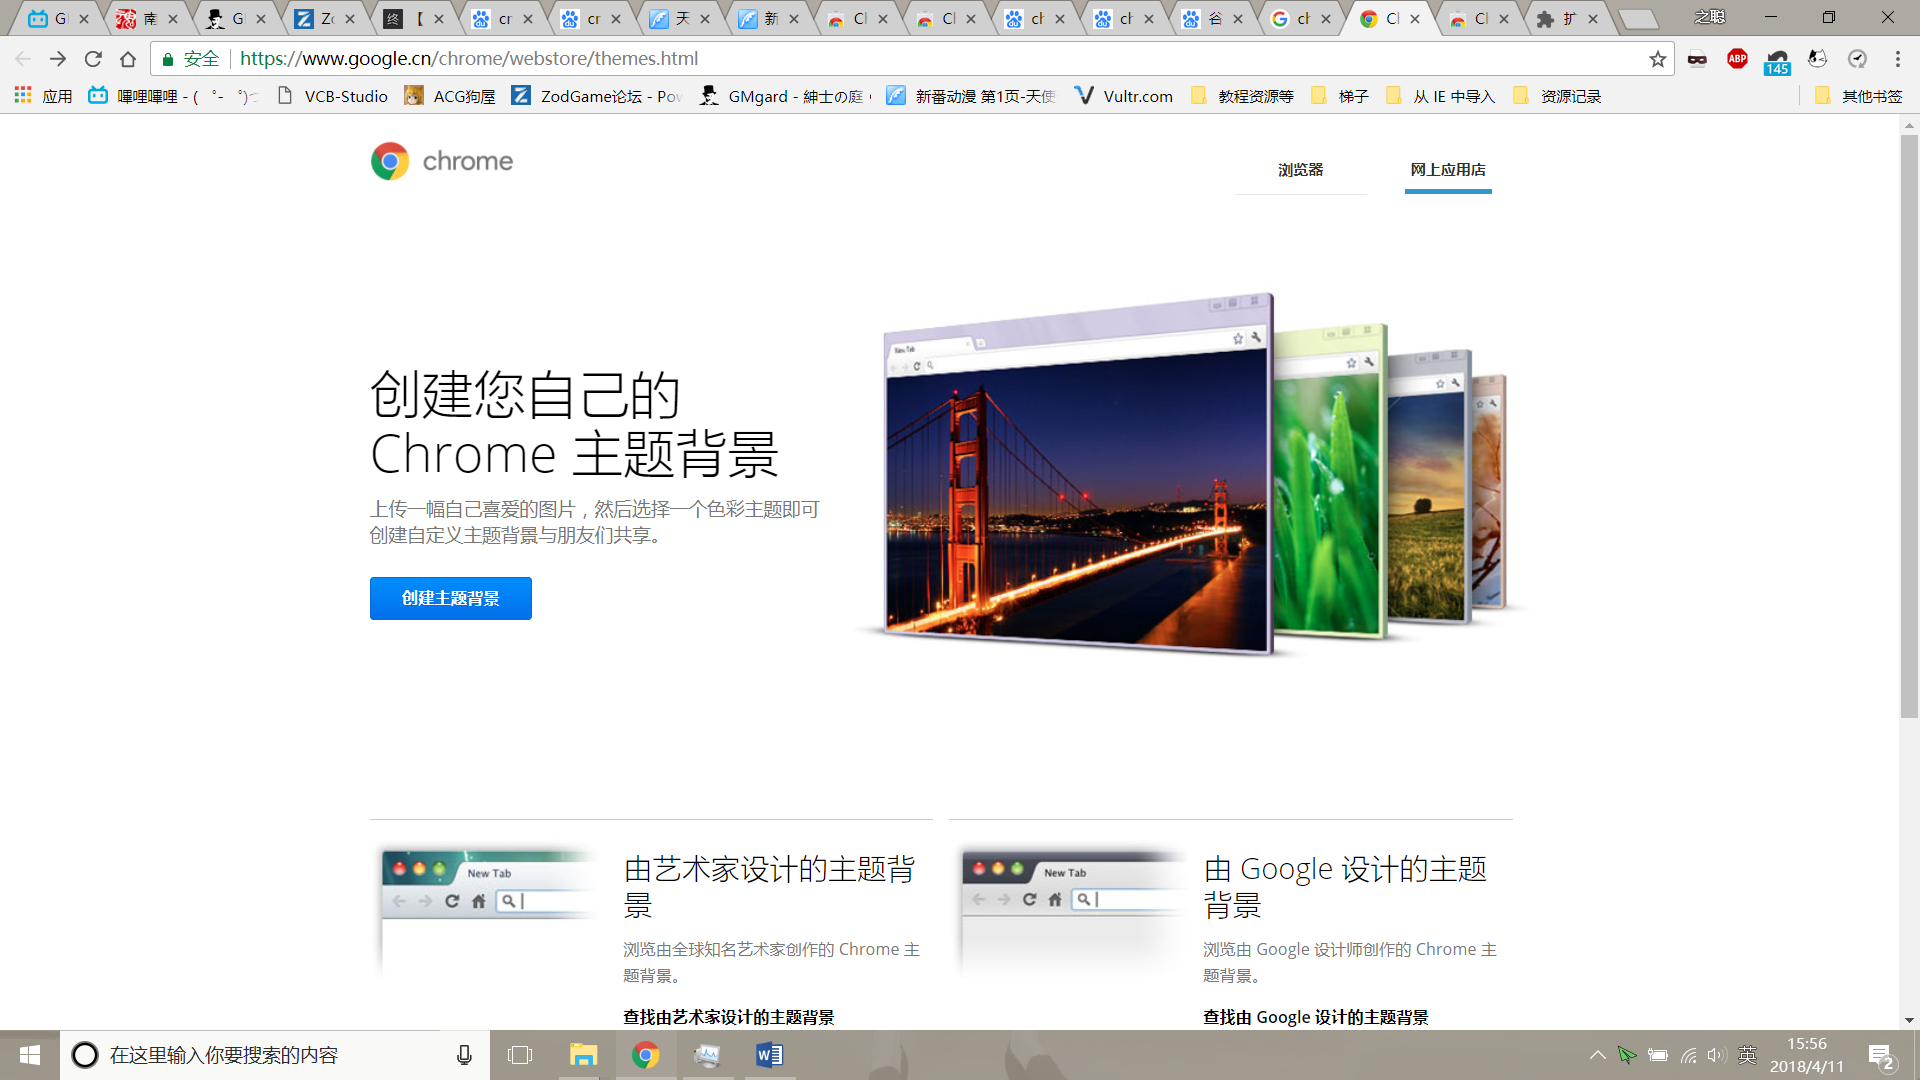Close the active Chrome themes tab
Screen dimensions: 1920x1080
(x=1415, y=18)
